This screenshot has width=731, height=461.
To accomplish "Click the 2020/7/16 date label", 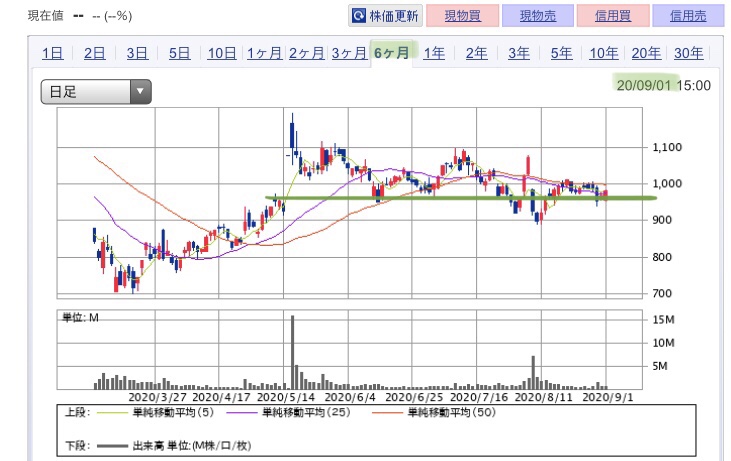I will click(479, 397).
